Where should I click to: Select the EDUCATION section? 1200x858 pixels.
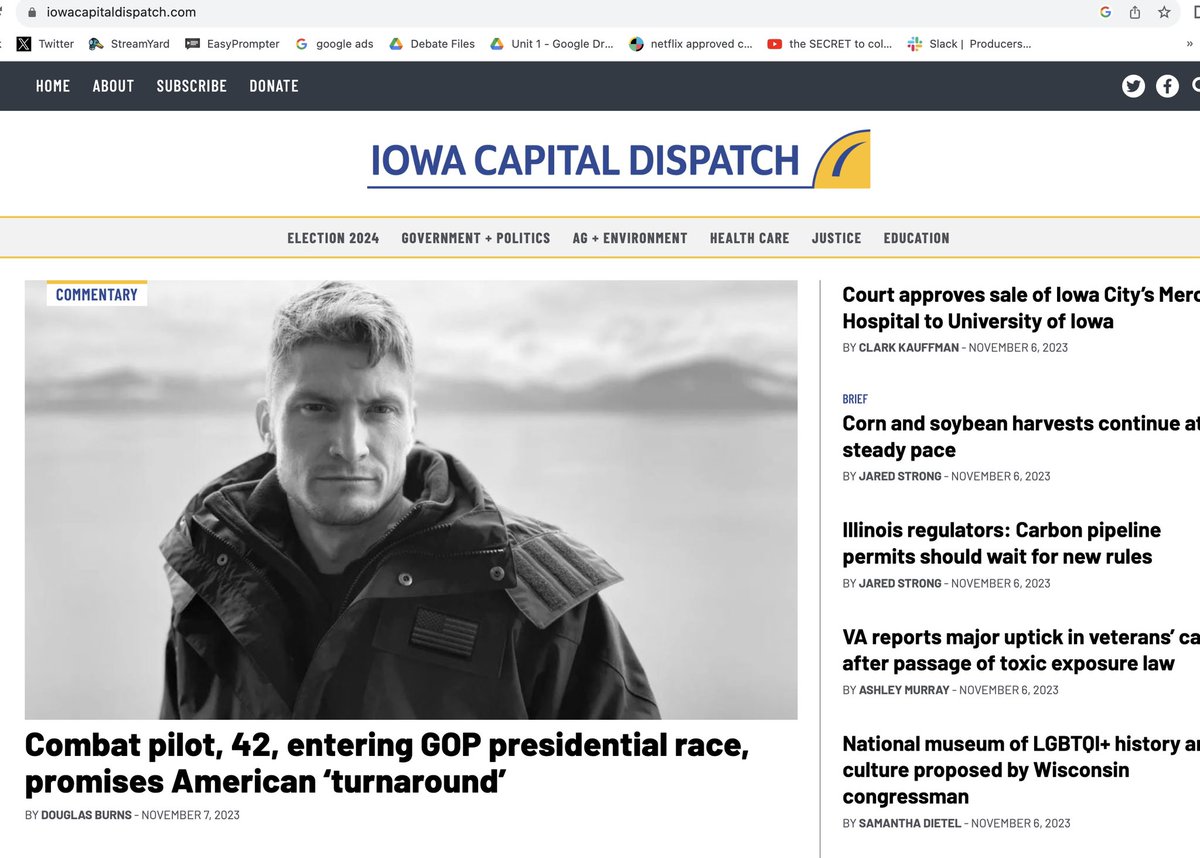point(916,238)
